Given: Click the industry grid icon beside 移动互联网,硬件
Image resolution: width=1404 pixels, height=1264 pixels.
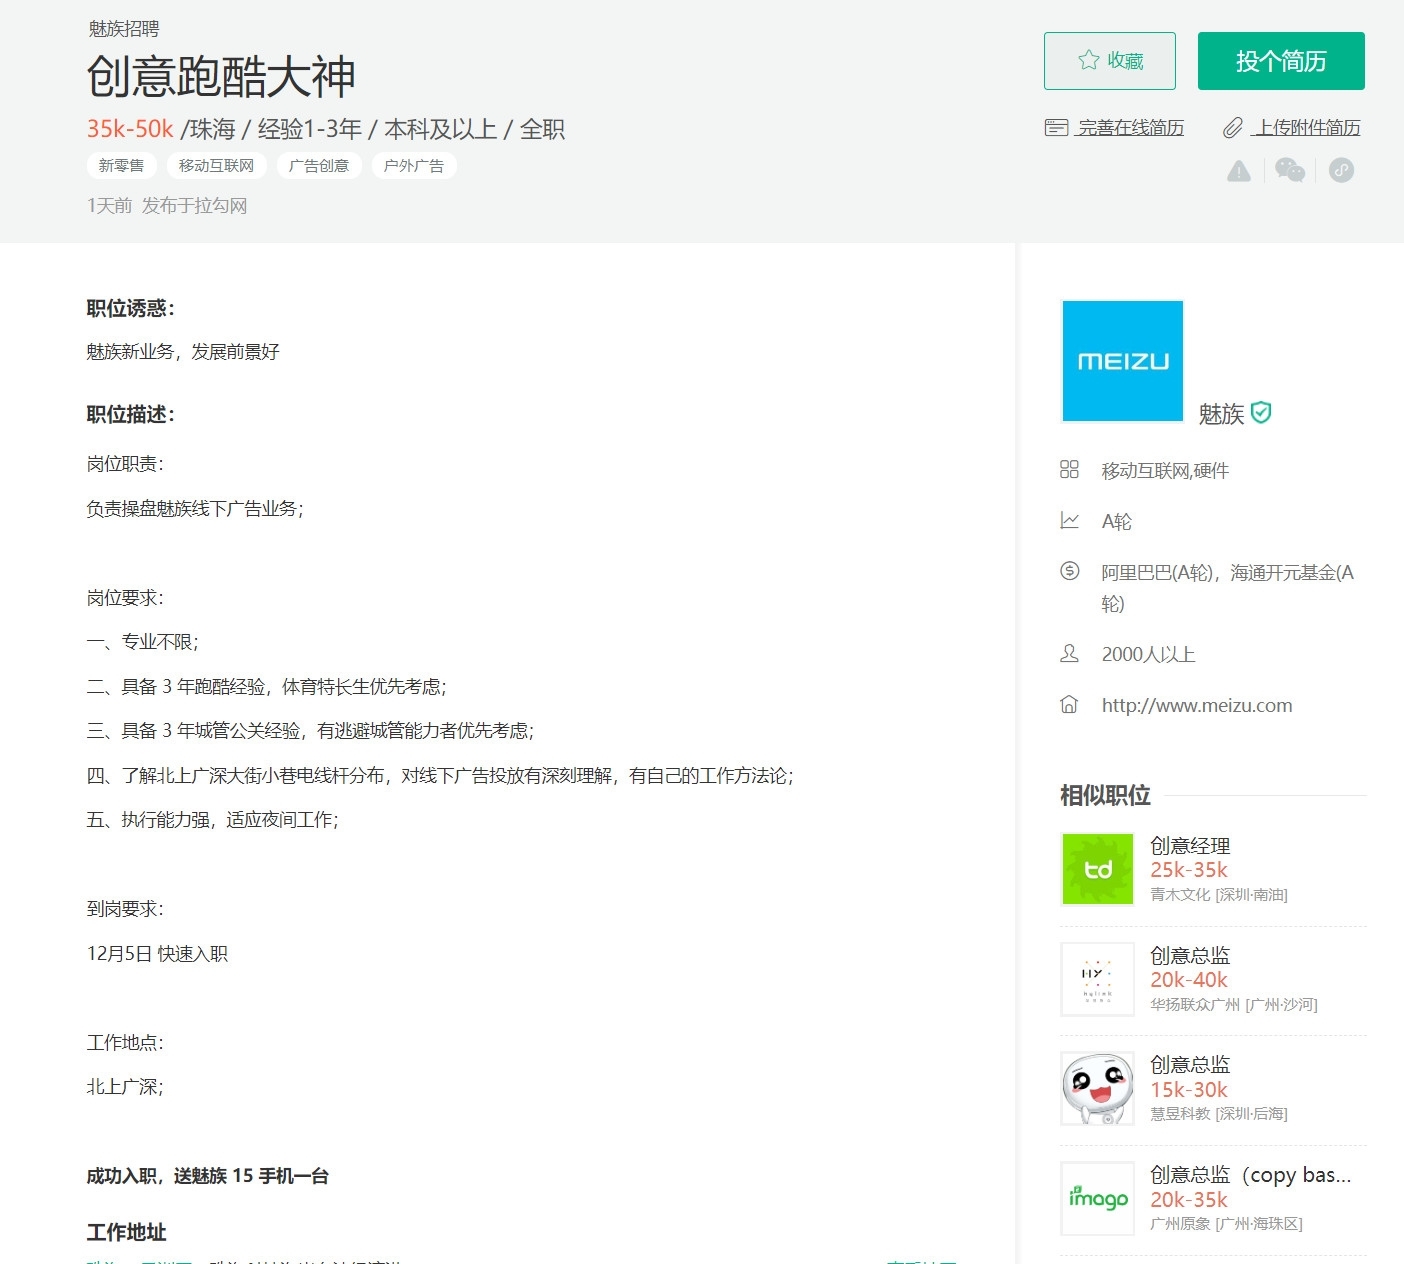Looking at the screenshot, I should click(x=1070, y=470).
